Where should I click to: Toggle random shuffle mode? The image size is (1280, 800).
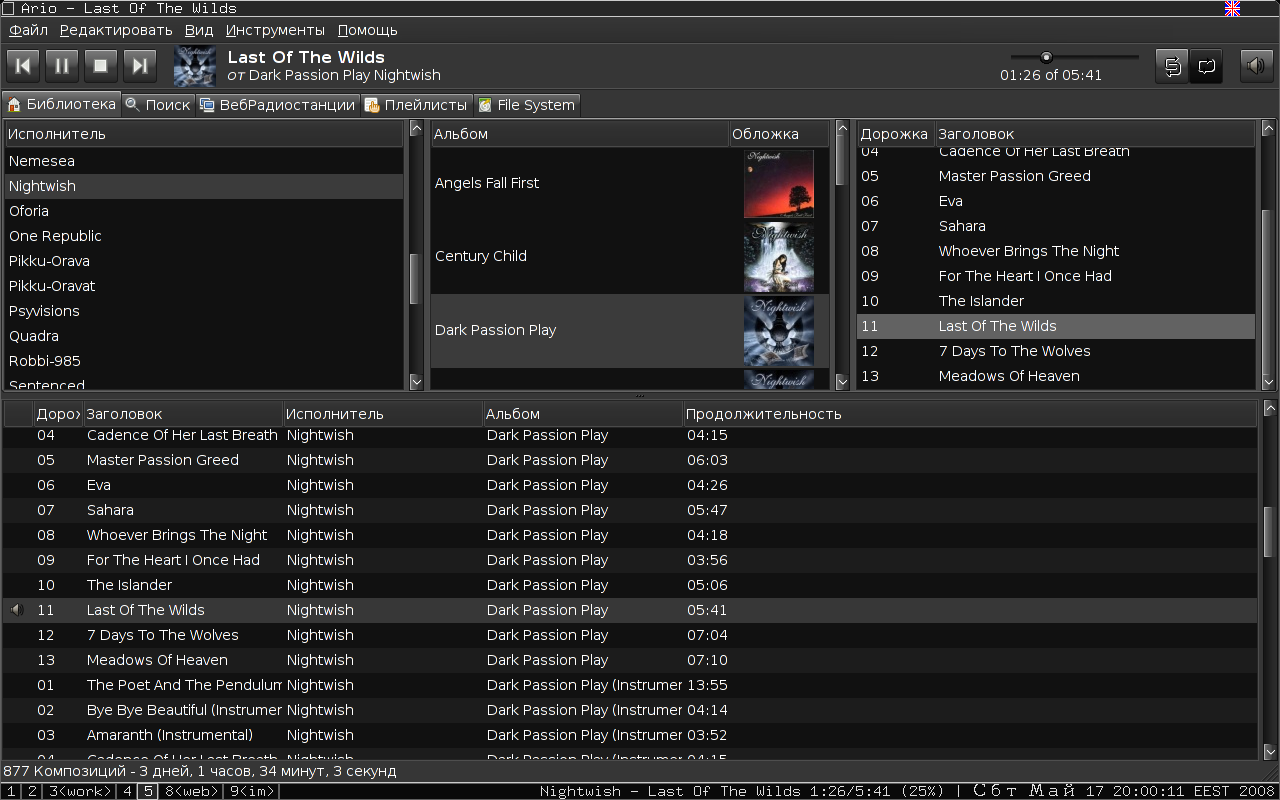coord(1172,66)
